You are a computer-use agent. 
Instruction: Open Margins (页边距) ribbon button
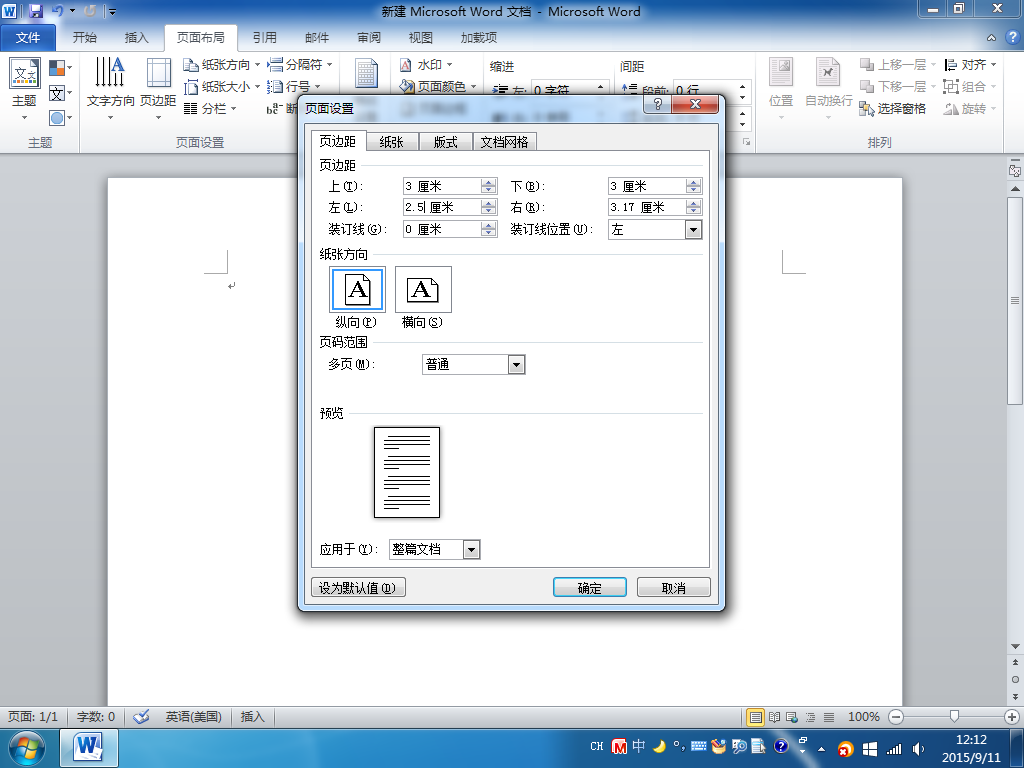point(158,89)
